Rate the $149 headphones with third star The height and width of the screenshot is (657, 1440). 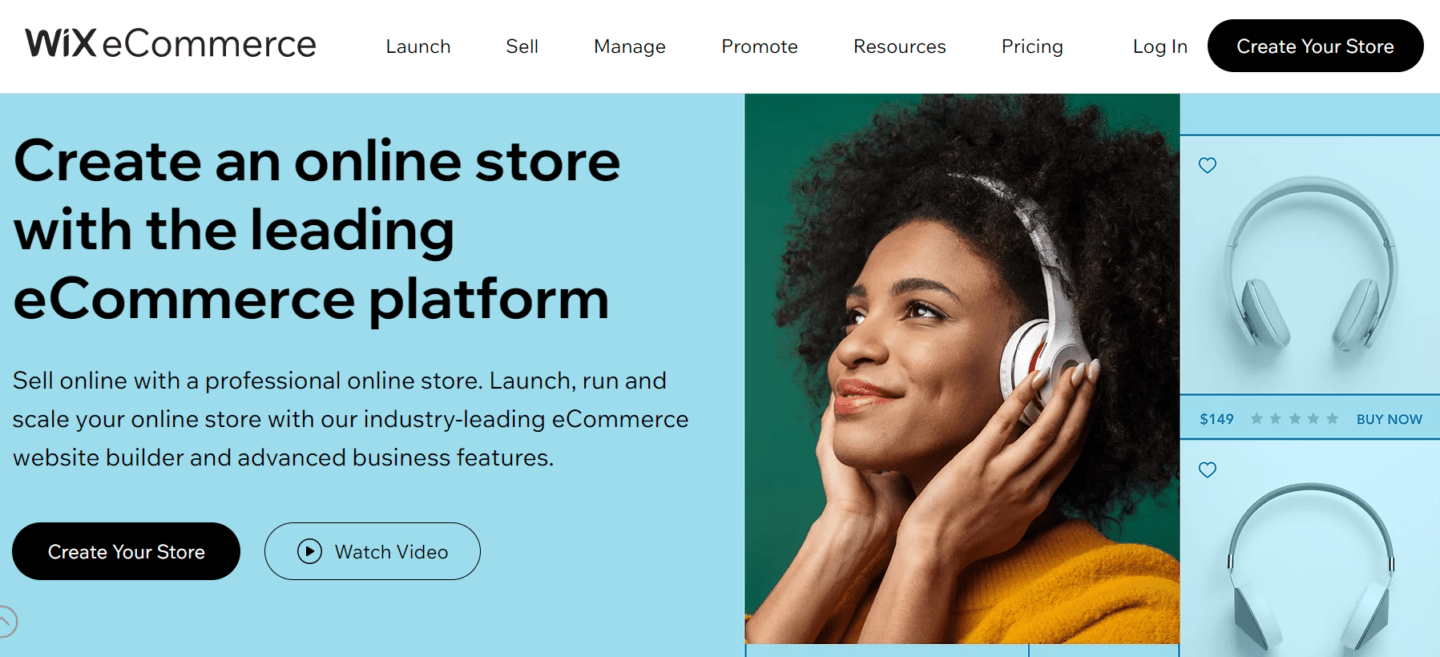point(1294,419)
